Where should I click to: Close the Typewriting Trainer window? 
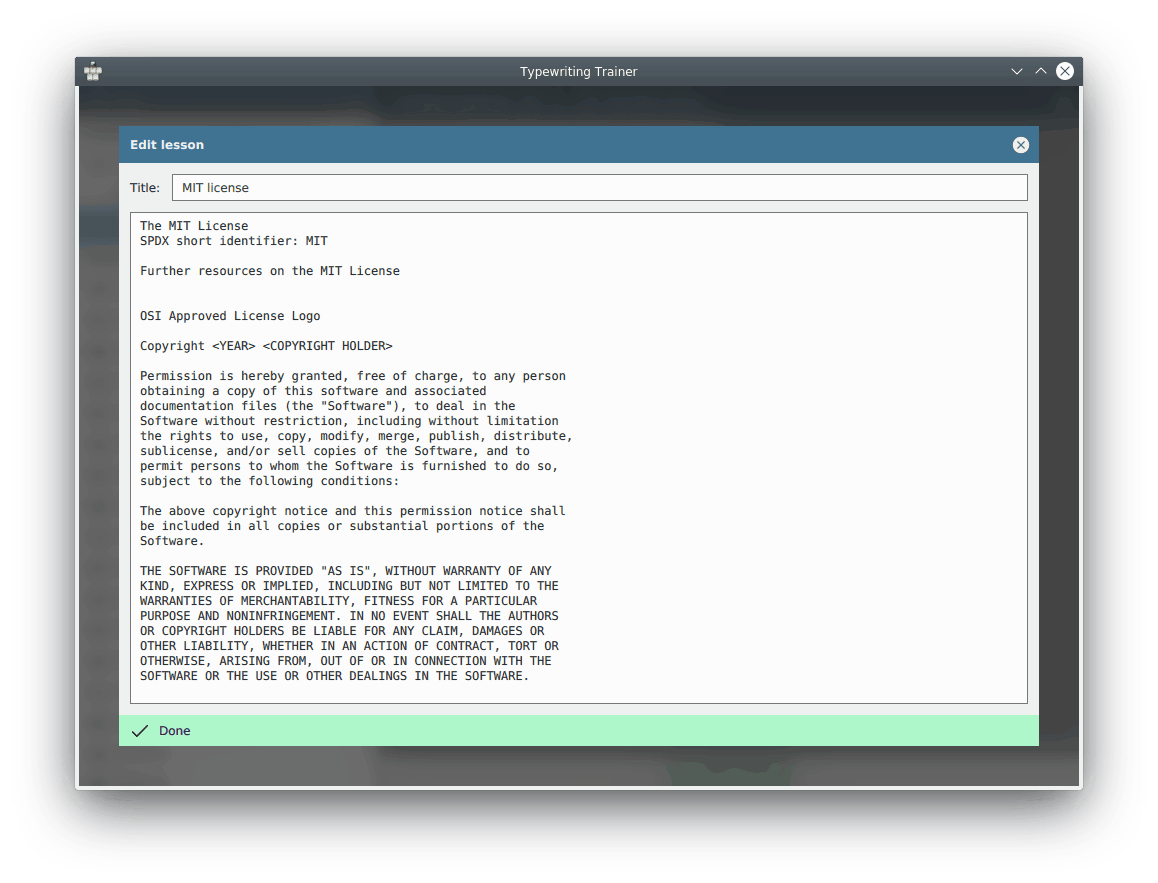click(1064, 71)
